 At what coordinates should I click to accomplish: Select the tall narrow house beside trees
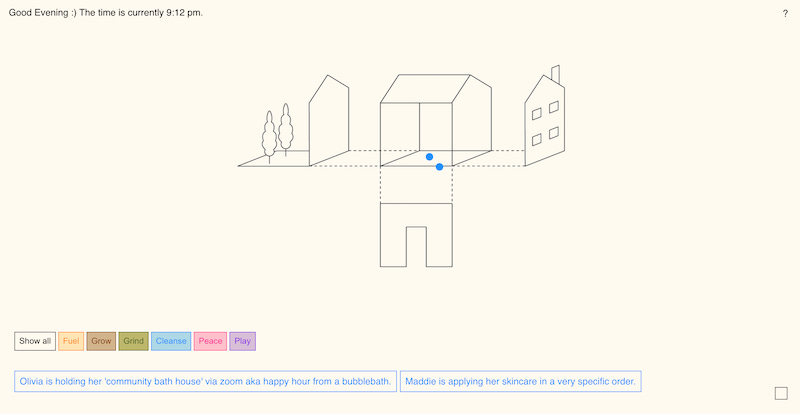(x=329, y=120)
